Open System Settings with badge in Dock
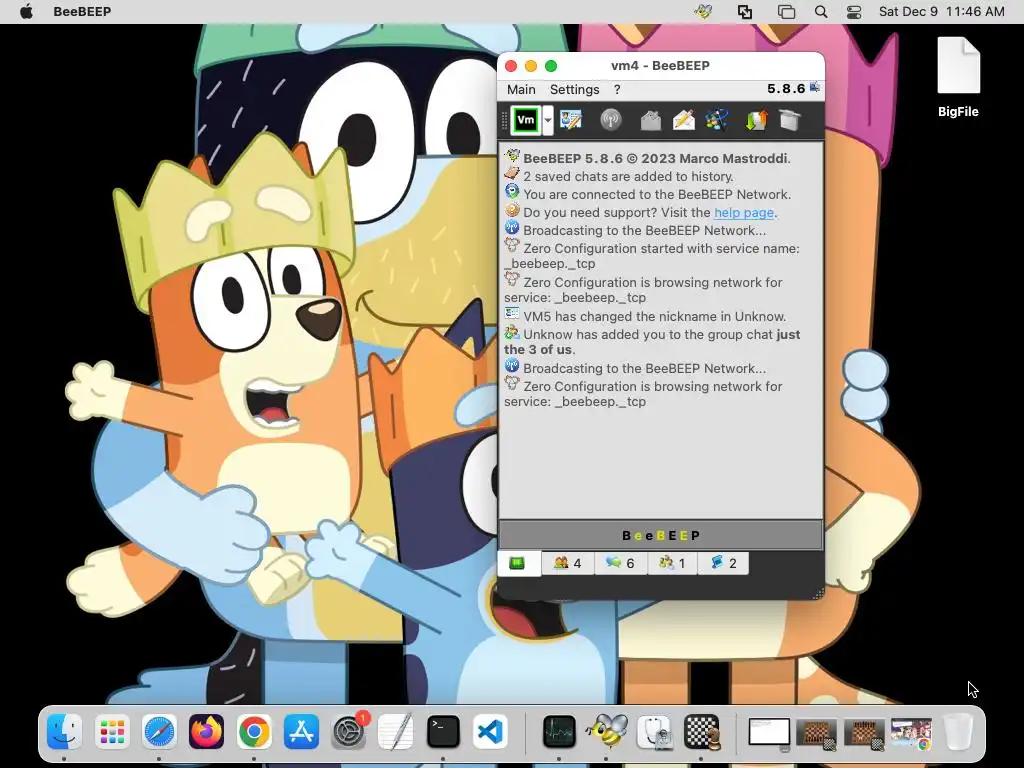The image size is (1024, 768). (x=349, y=731)
